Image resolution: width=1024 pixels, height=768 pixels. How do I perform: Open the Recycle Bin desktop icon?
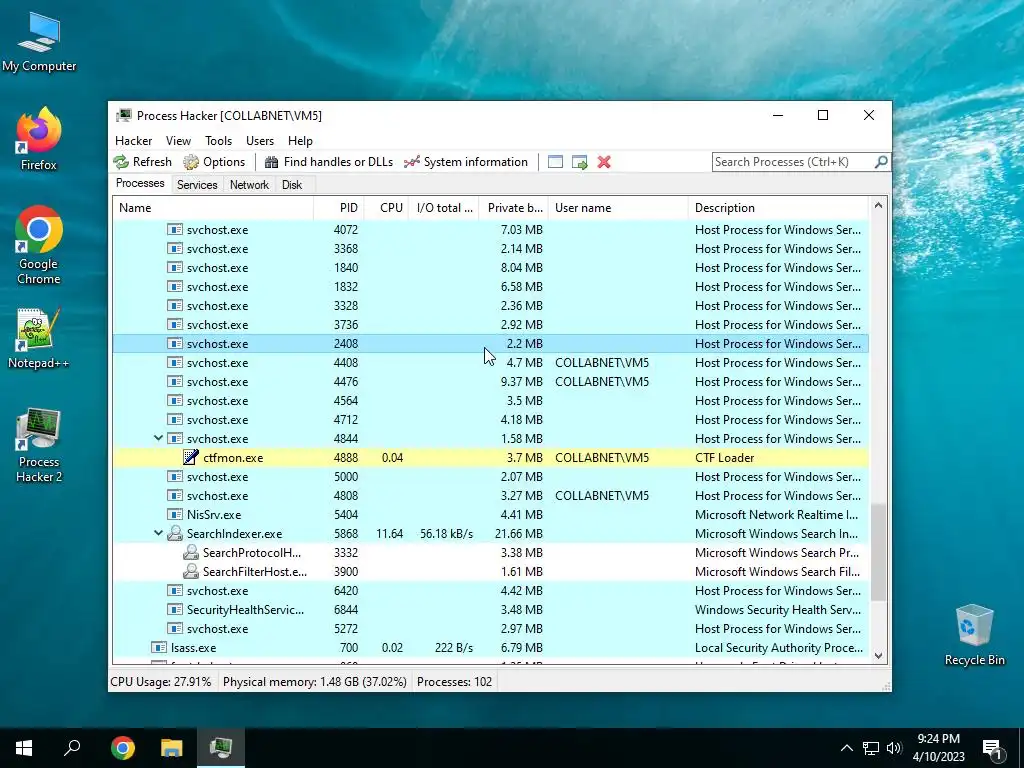tap(974, 635)
